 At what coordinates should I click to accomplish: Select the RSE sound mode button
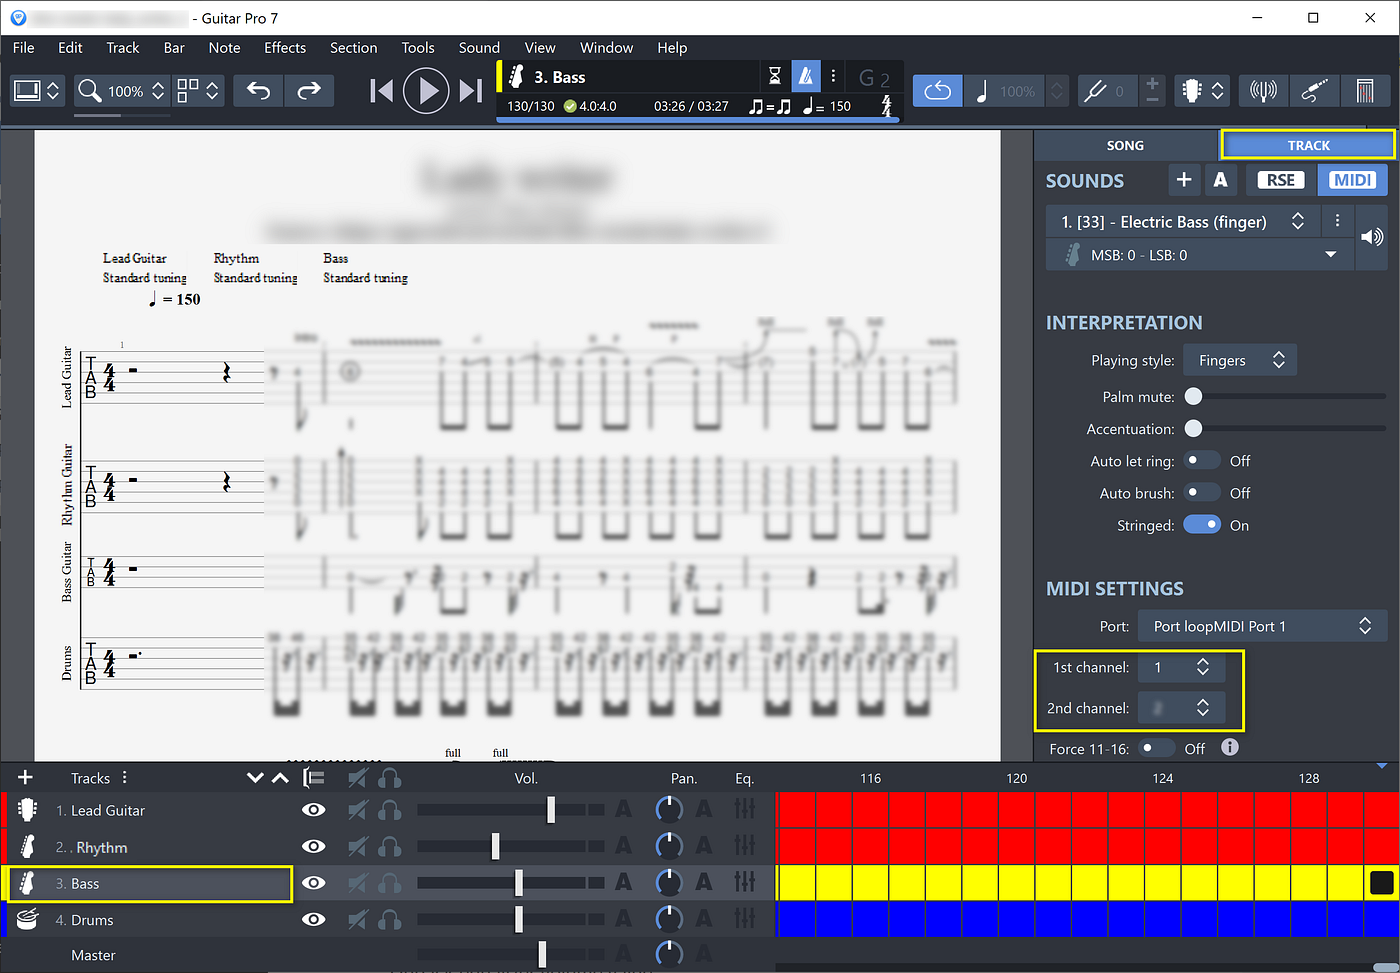coord(1281,180)
